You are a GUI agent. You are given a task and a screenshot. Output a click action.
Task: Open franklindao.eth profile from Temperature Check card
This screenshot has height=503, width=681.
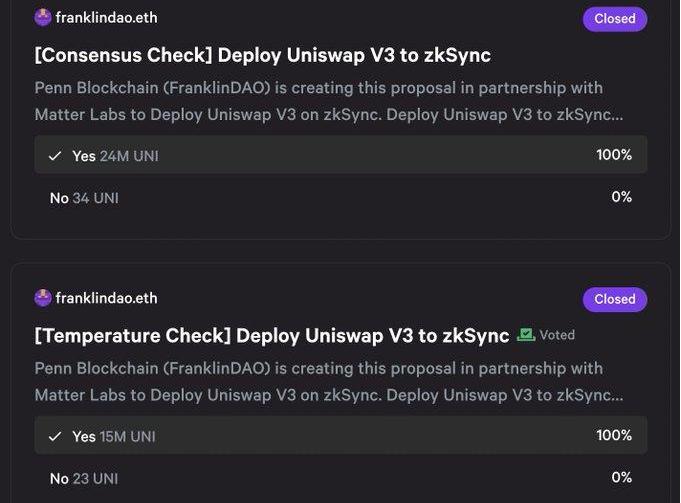(106, 298)
